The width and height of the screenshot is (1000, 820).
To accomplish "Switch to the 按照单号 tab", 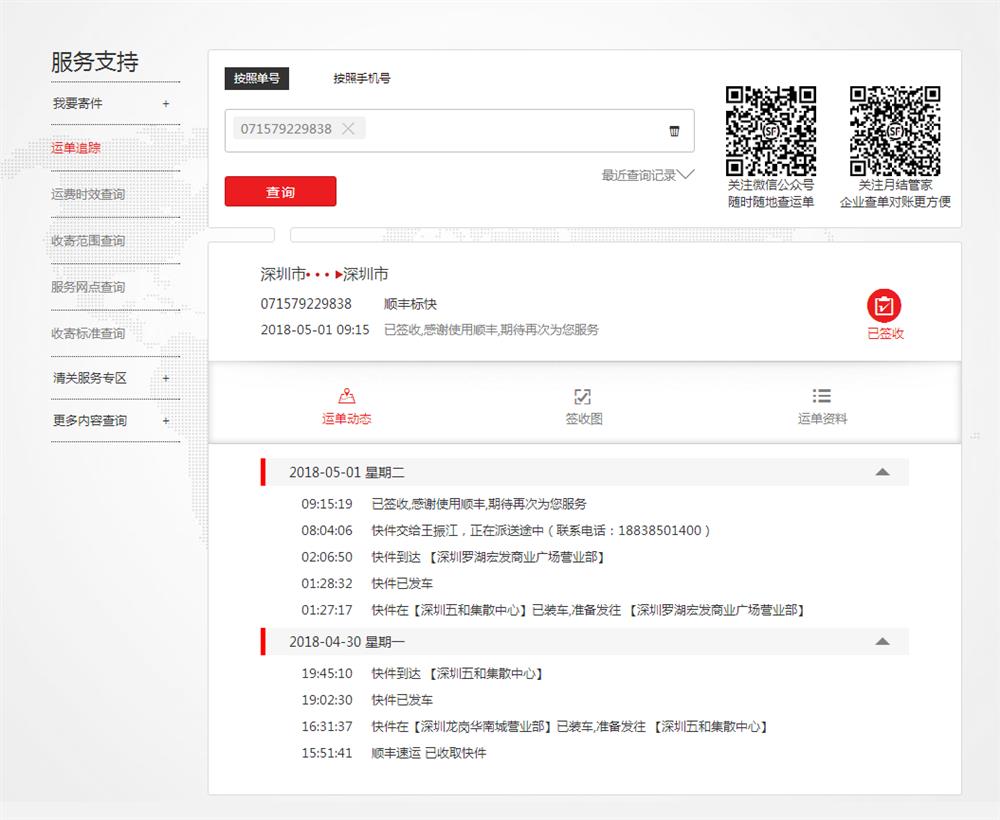I will click(x=256, y=78).
